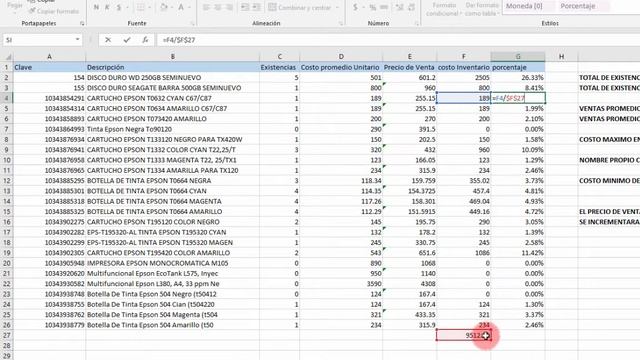Click header cell 'Costo promedio Unitario'

341,67
